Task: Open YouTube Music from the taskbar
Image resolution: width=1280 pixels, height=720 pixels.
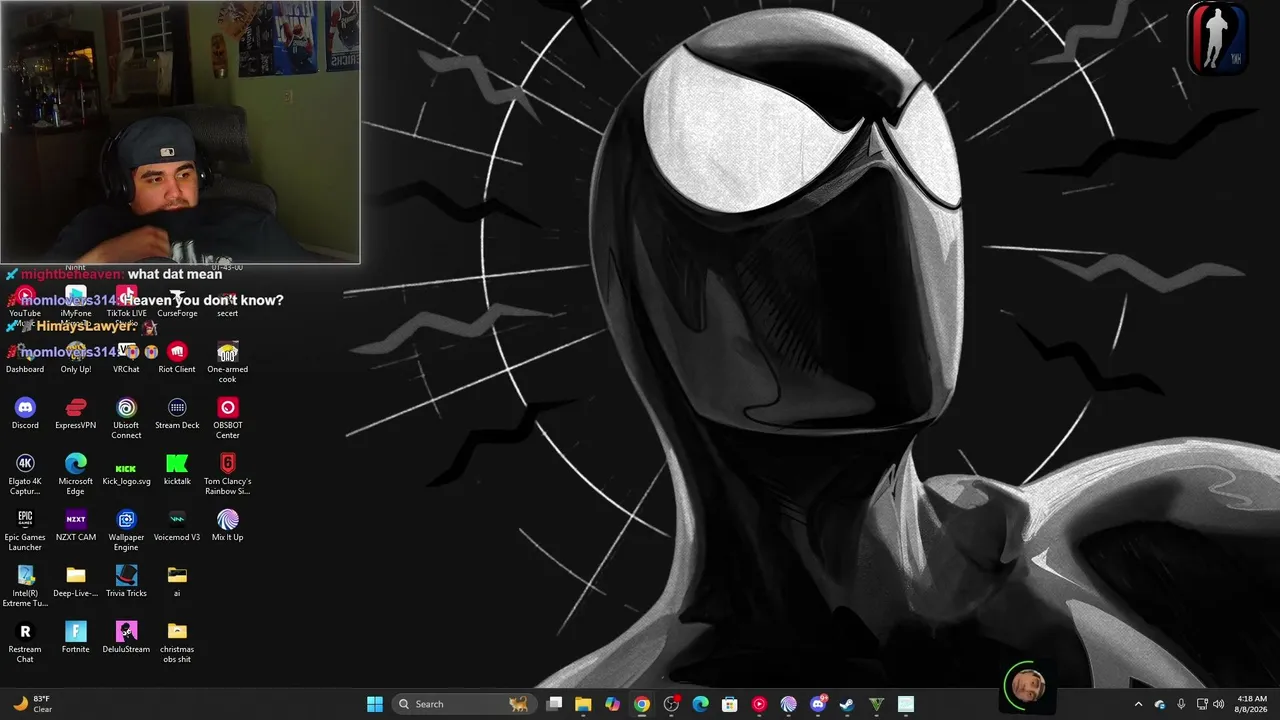Action: click(759, 704)
